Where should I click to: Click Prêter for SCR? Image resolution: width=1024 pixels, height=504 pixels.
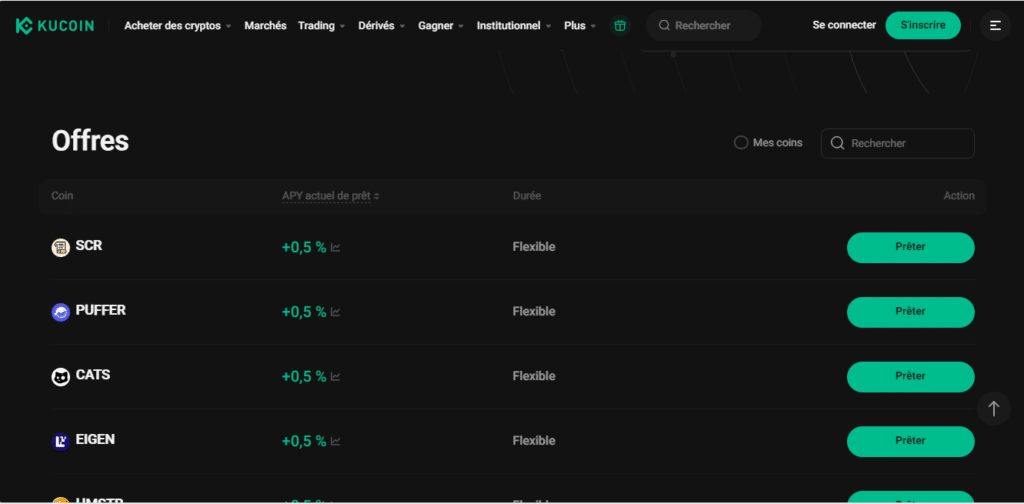pyautogui.click(x=910, y=247)
